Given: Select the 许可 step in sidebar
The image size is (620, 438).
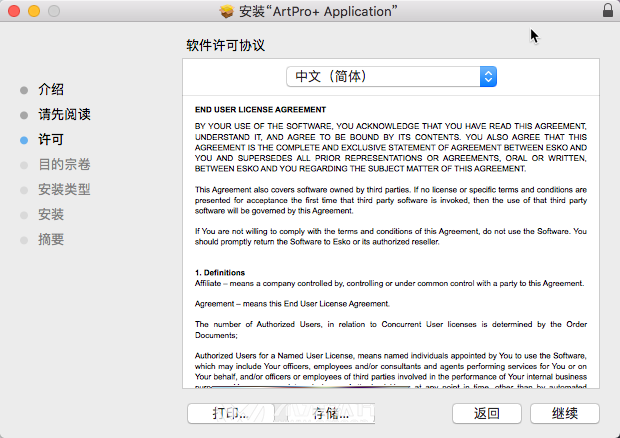Looking at the screenshot, I should pos(51,140).
